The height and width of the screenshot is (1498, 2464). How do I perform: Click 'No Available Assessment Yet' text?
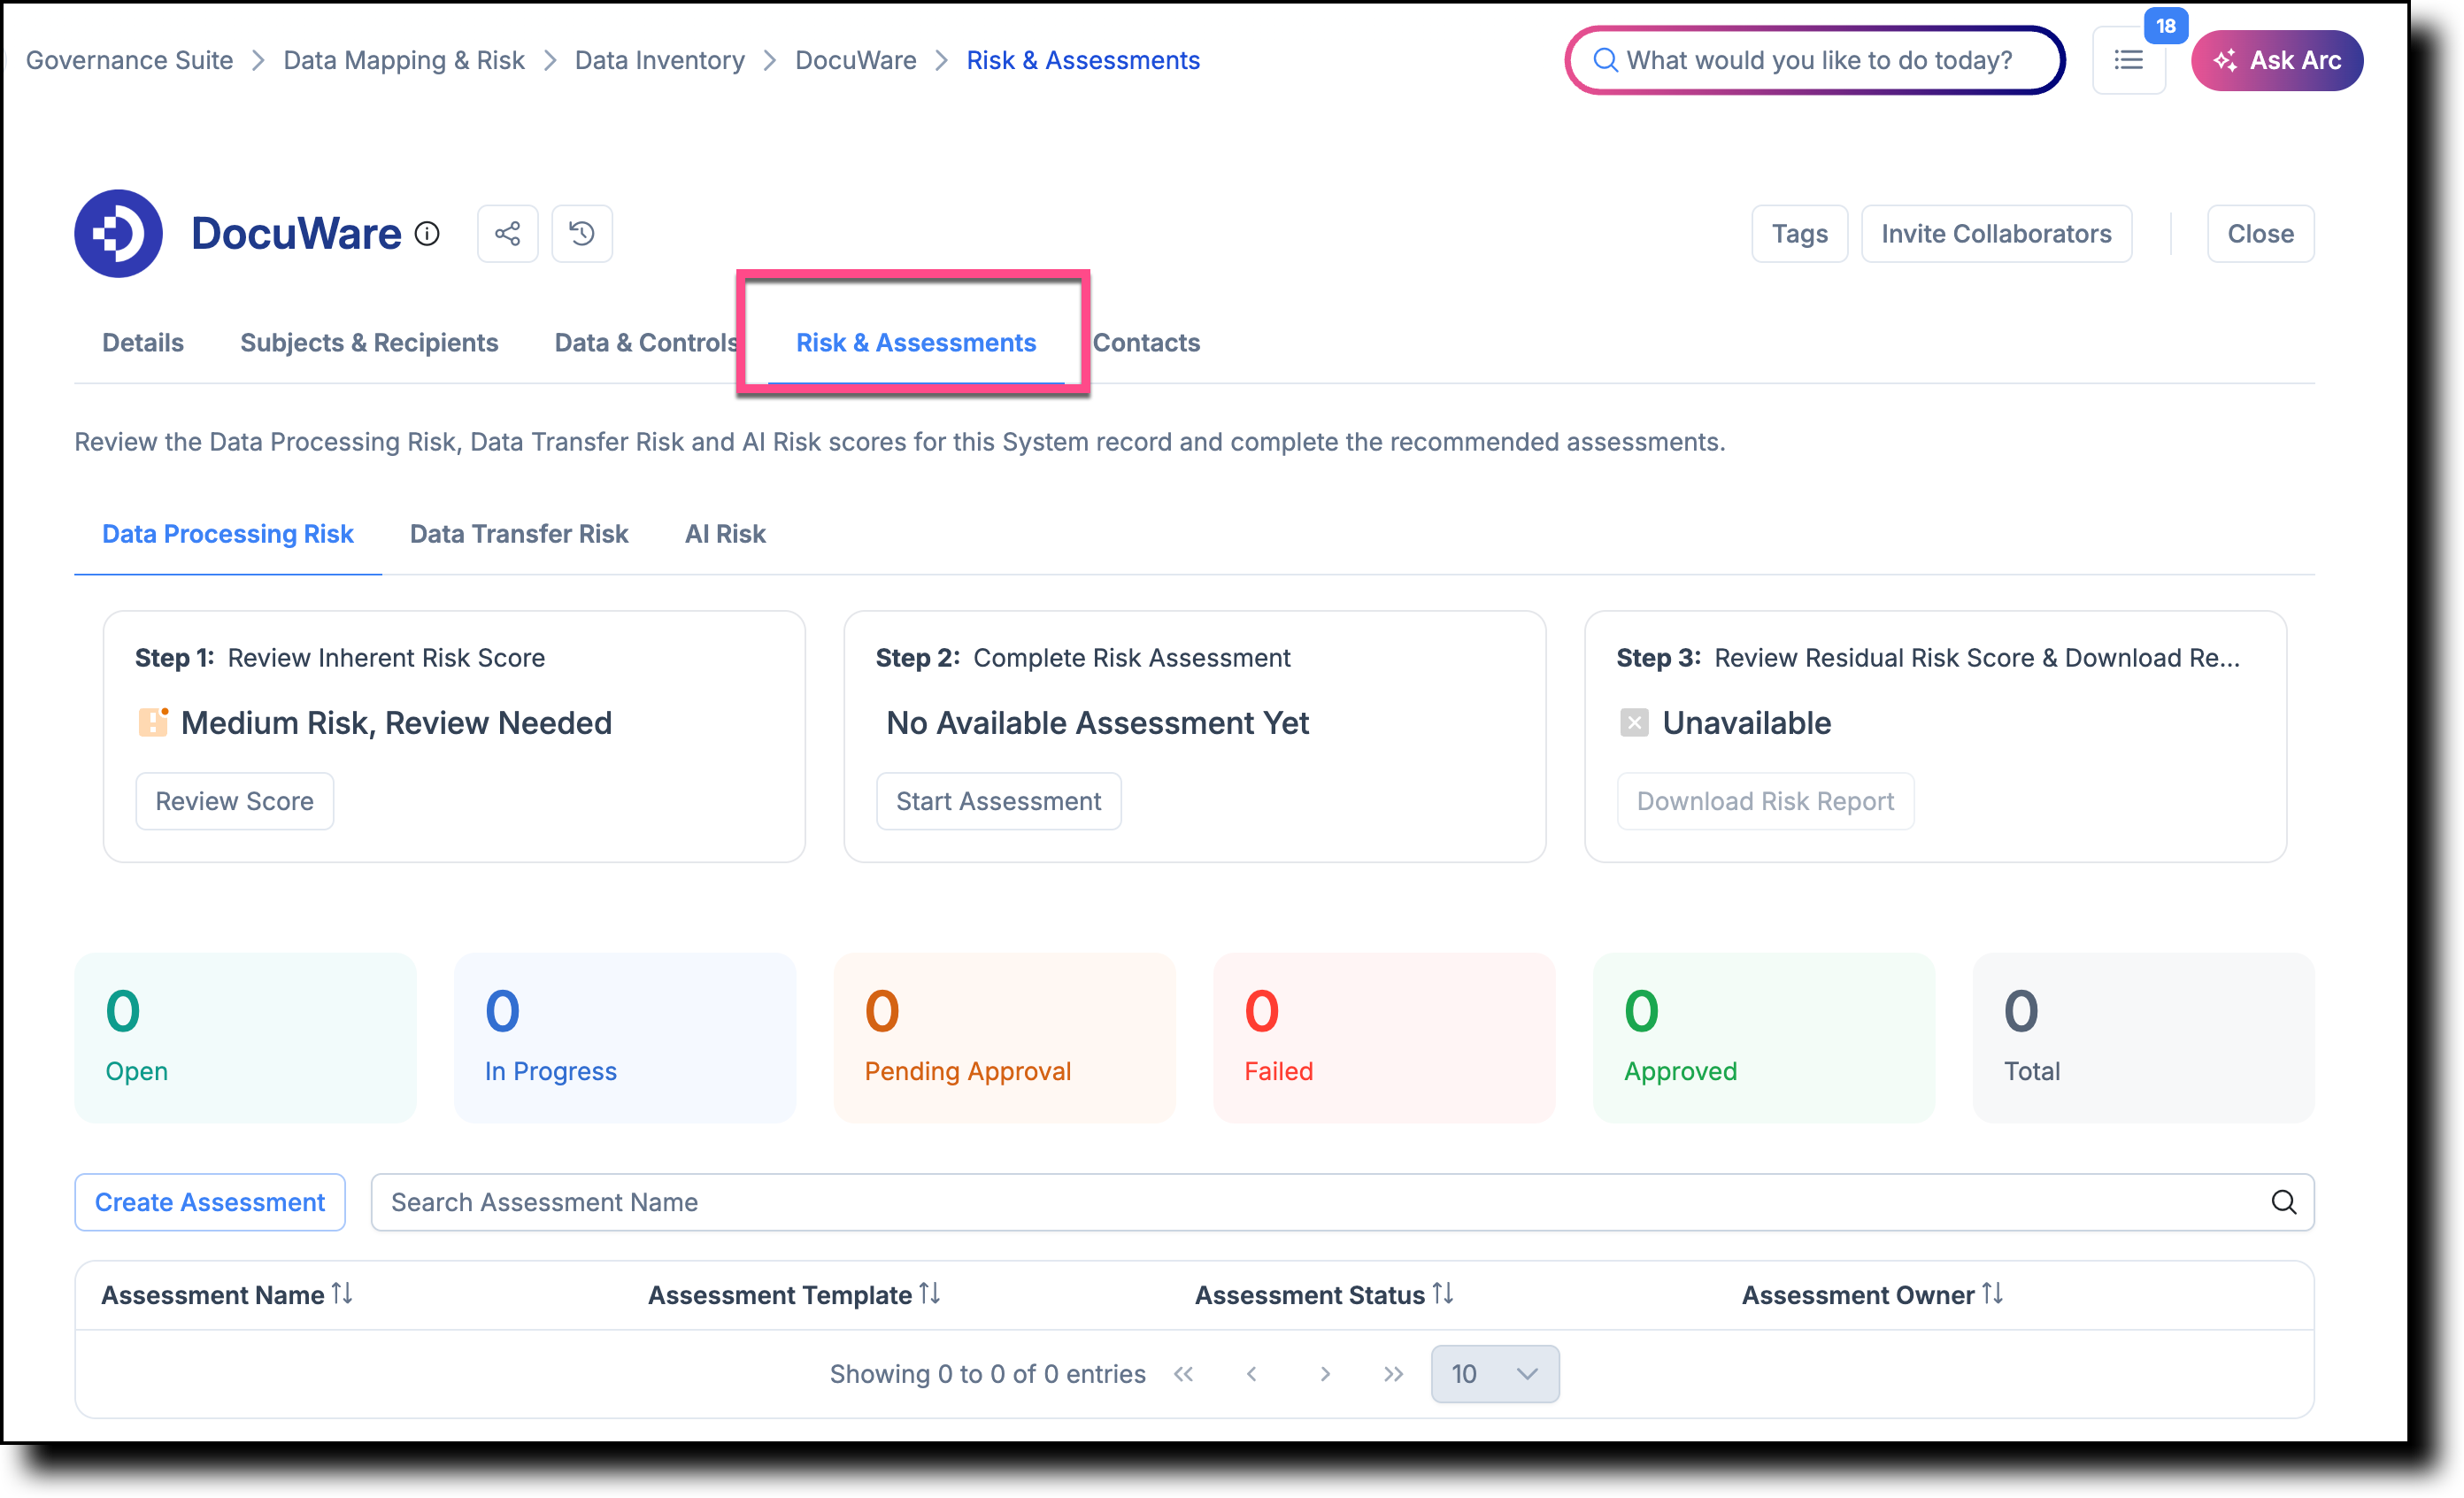(x=1097, y=722)
